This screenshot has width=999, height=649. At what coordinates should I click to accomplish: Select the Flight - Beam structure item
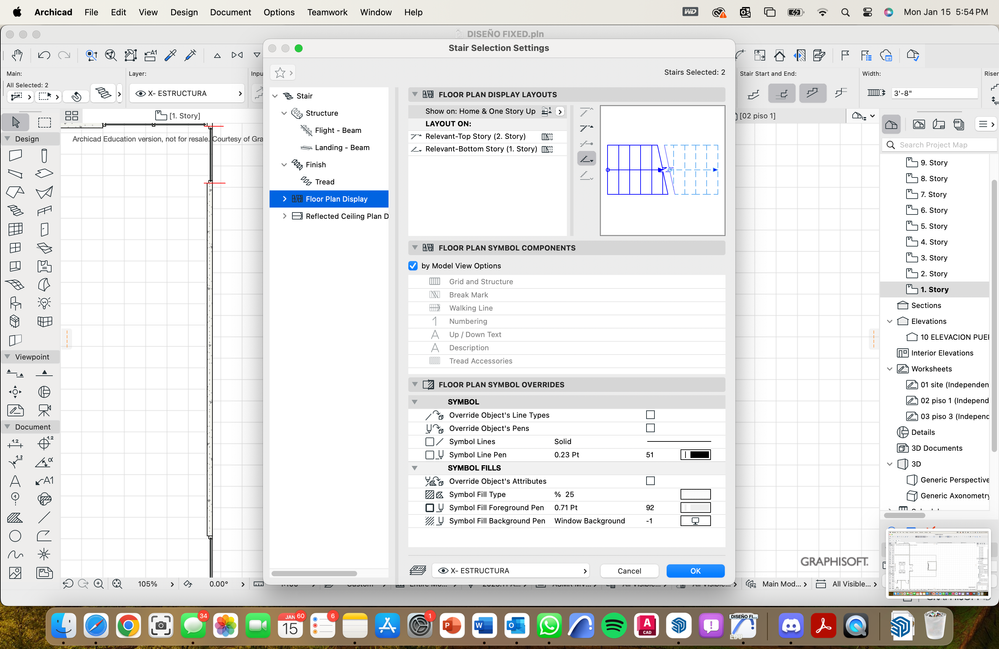[x=337, y=130]
